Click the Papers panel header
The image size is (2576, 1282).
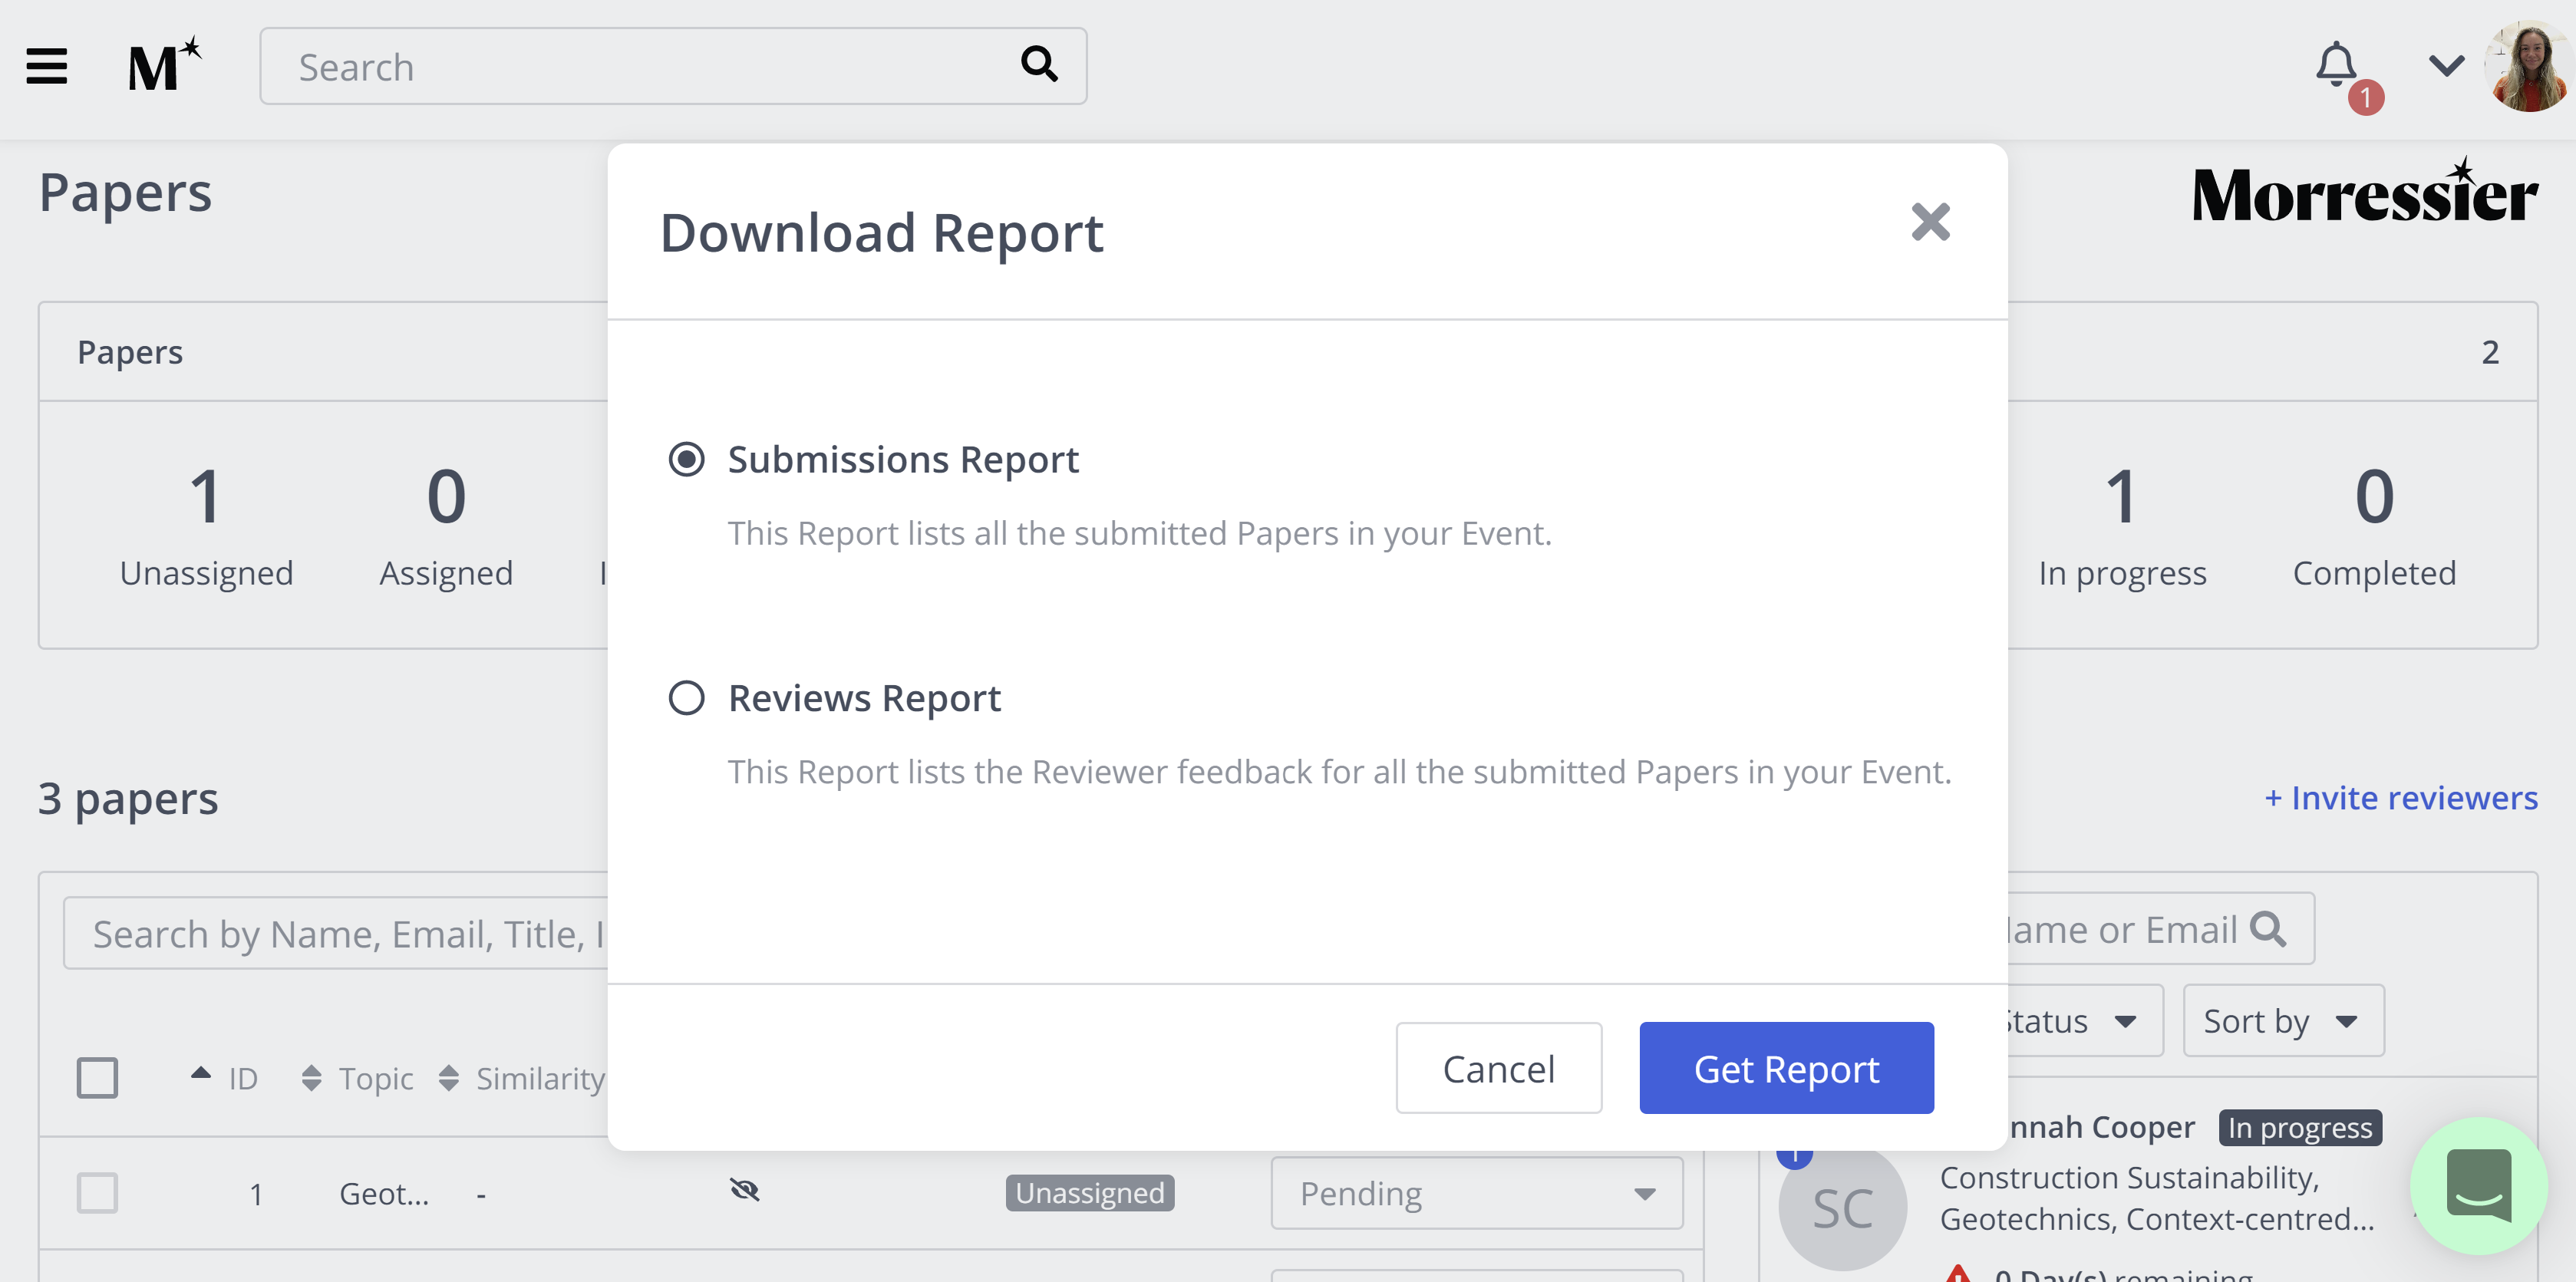tap(130, 352)
